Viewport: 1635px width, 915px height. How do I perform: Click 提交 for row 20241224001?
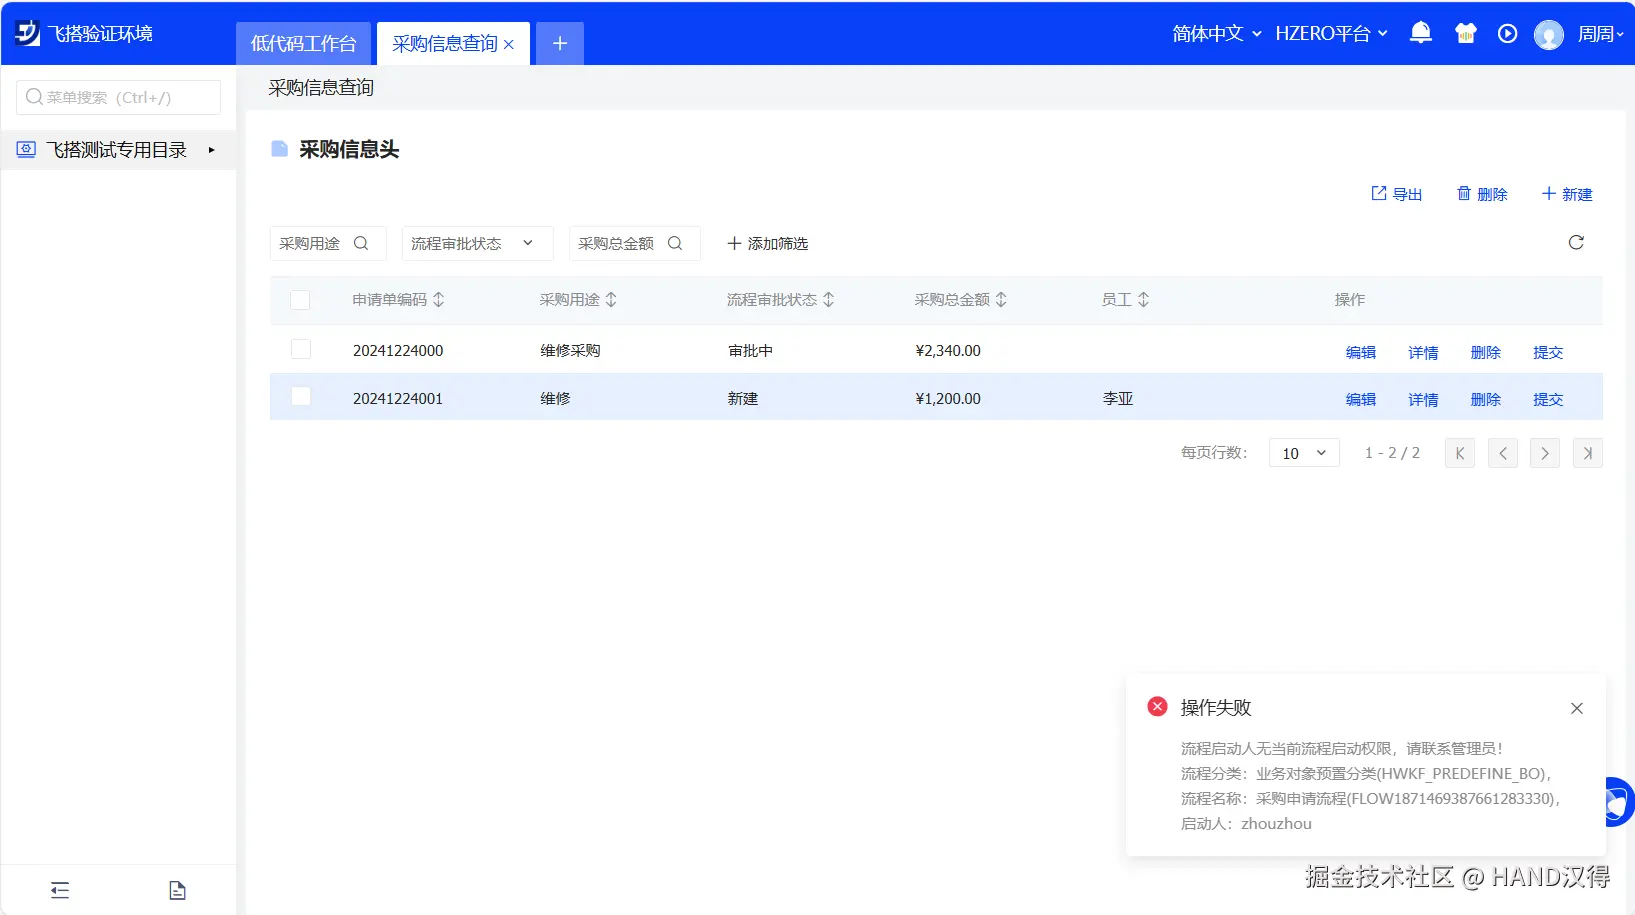pos(1548,399)
